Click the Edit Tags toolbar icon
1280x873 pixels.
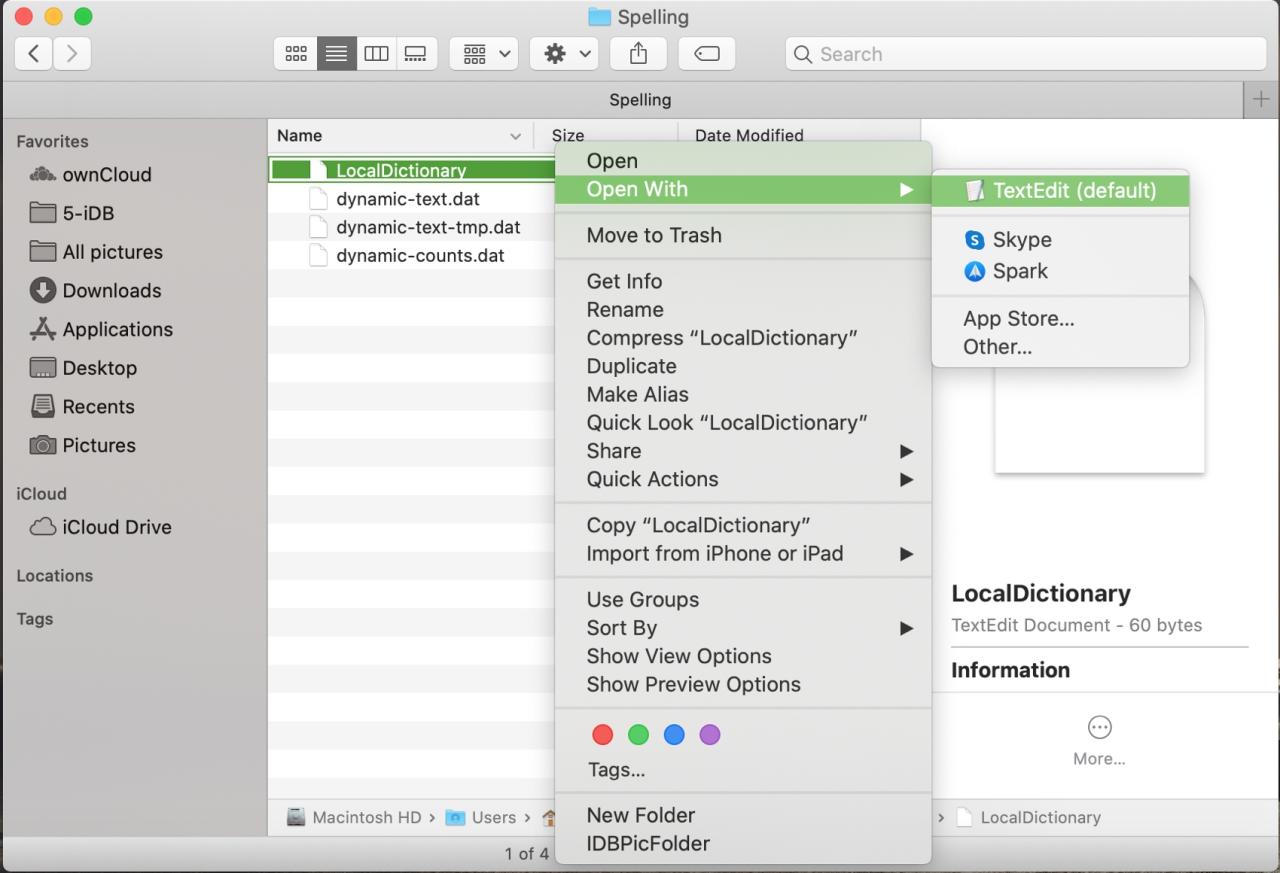click(707, 54)
